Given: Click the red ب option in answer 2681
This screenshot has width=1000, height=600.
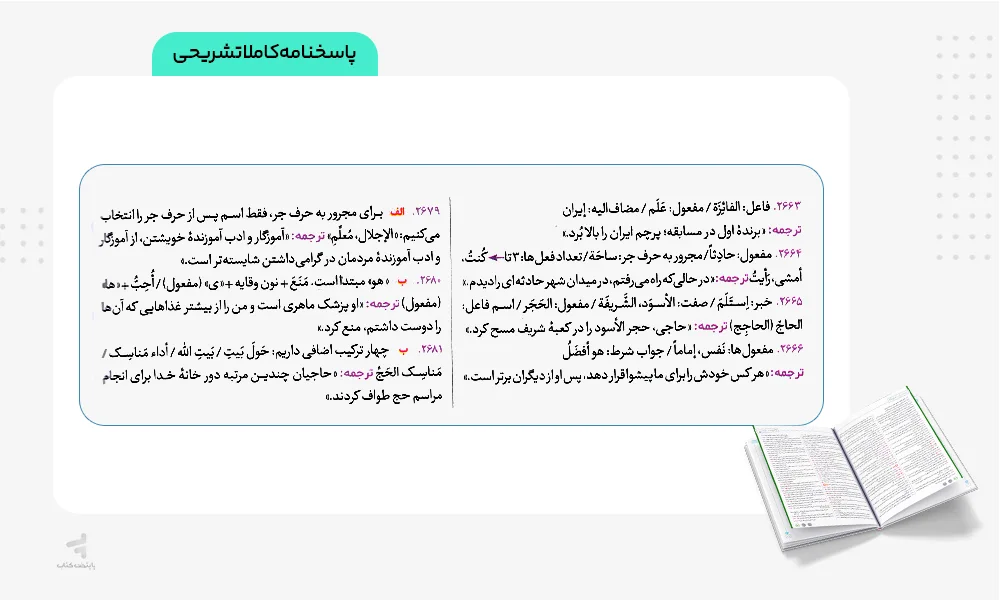Looking at the screenshot, I should [x=401, y=351].
